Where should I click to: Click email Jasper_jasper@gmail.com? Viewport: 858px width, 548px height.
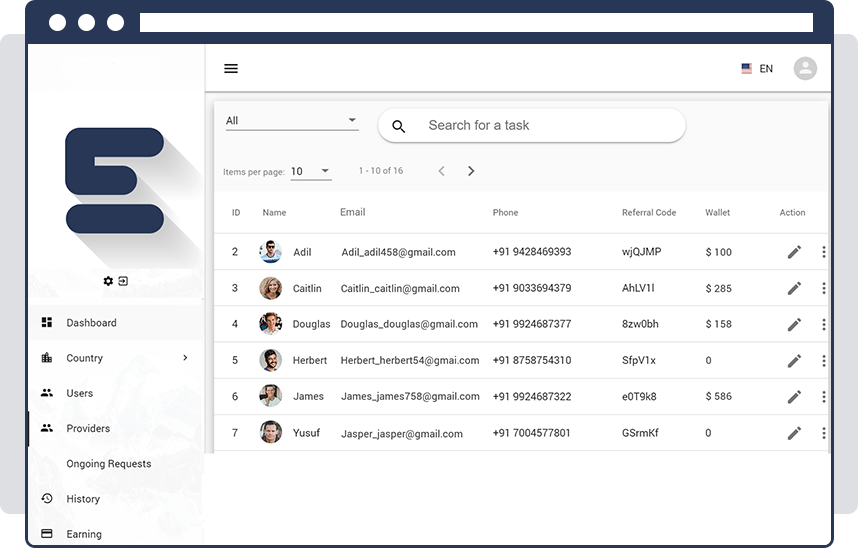(x=402, y=434)
